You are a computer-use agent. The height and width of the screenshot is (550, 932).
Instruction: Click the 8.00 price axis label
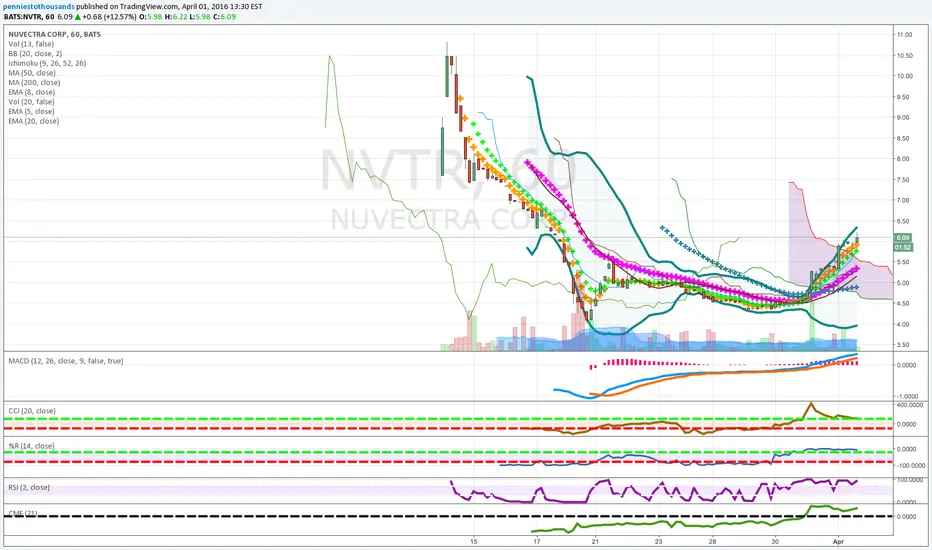(x=903, y=159)
